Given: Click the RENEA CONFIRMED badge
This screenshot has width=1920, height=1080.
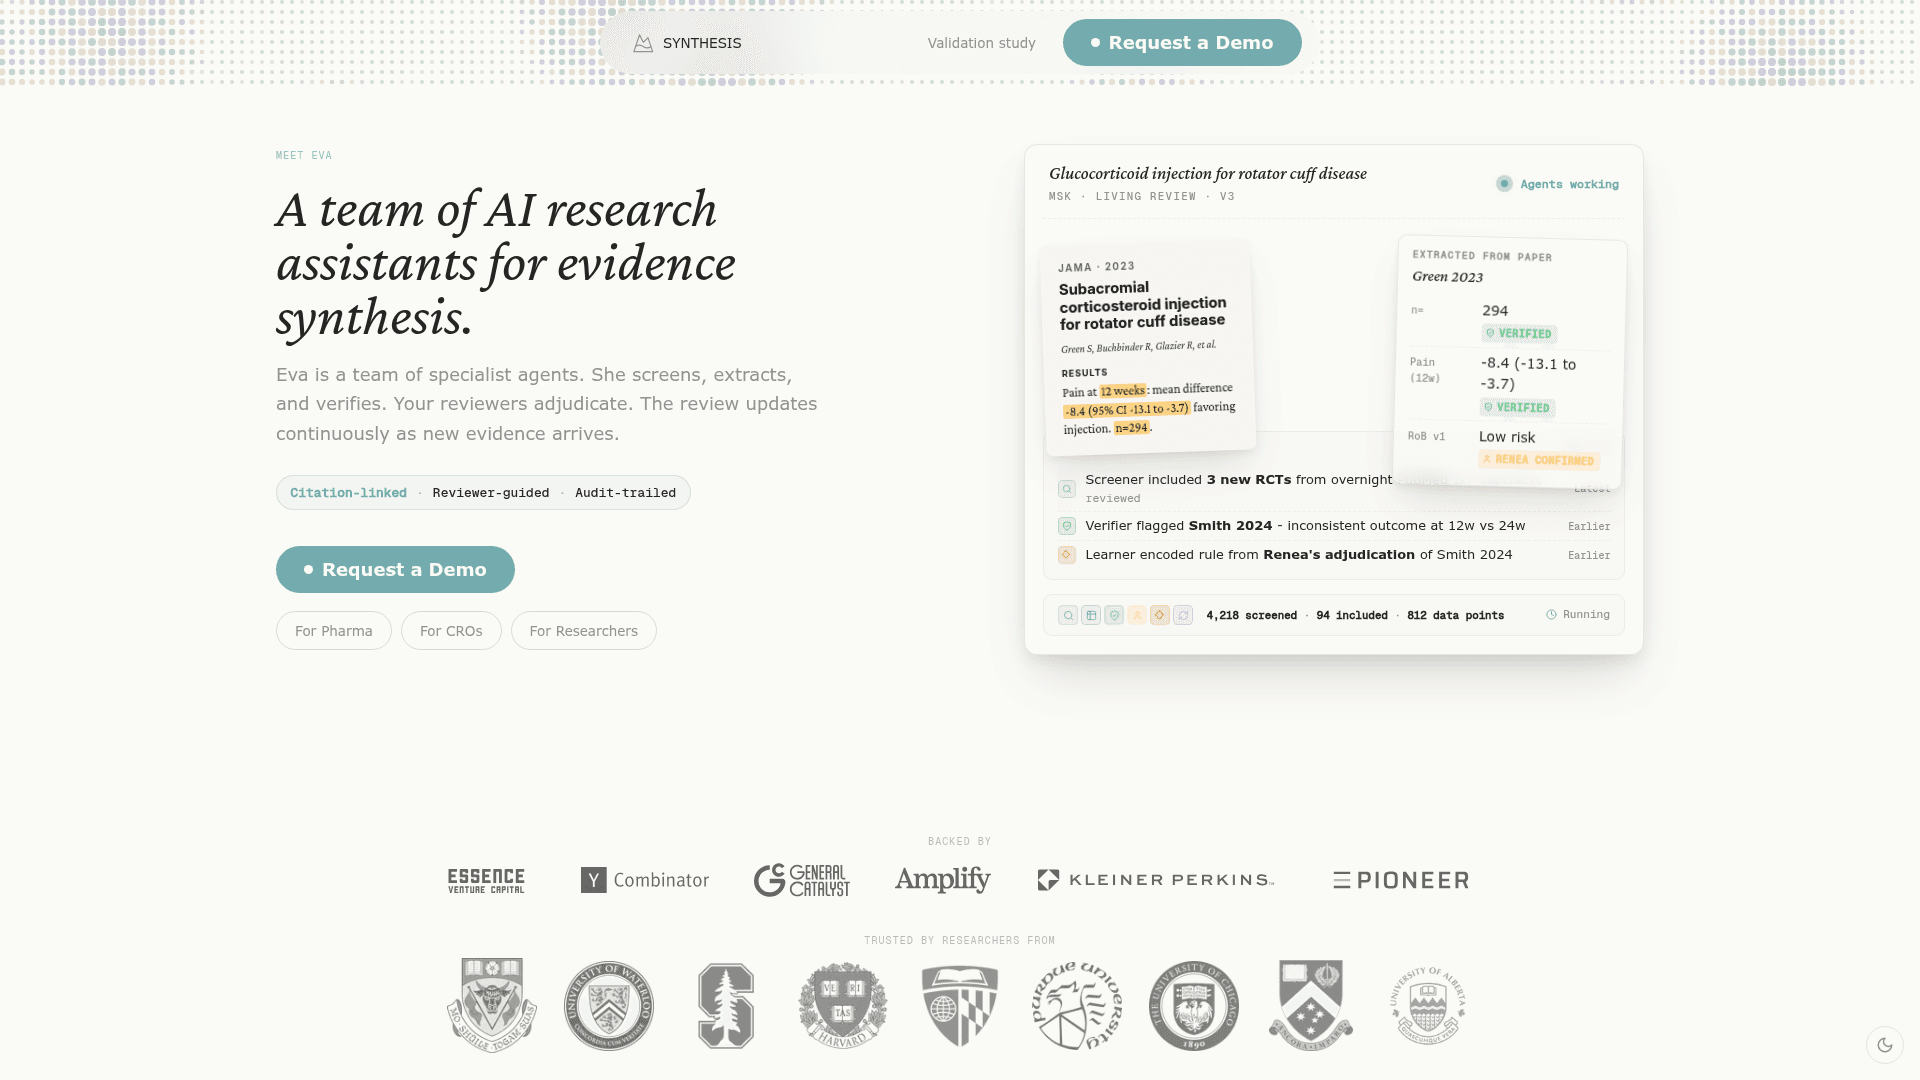Looking at the screenshot, I should 1539,460.
